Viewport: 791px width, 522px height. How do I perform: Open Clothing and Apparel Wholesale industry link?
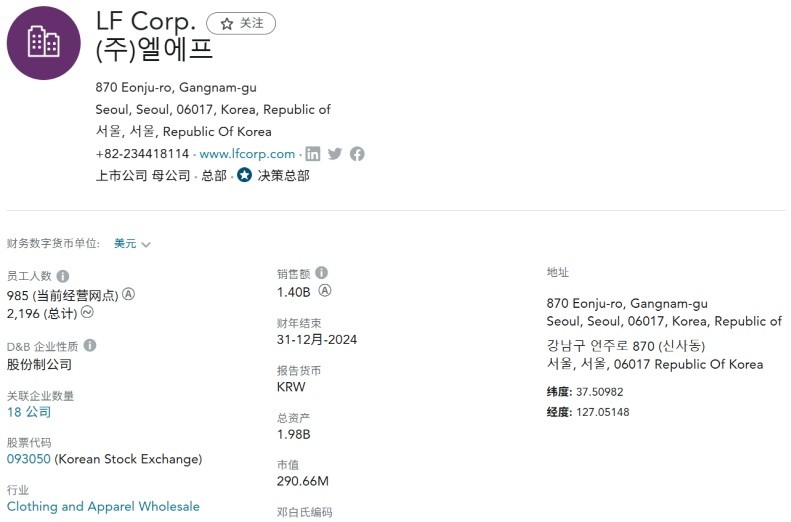tap(103, 506)
